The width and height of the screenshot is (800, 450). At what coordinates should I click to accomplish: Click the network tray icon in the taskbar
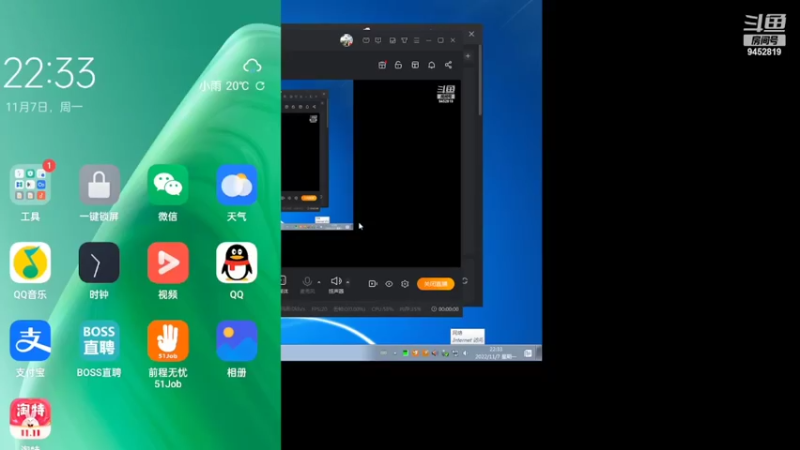coord(455,353)
